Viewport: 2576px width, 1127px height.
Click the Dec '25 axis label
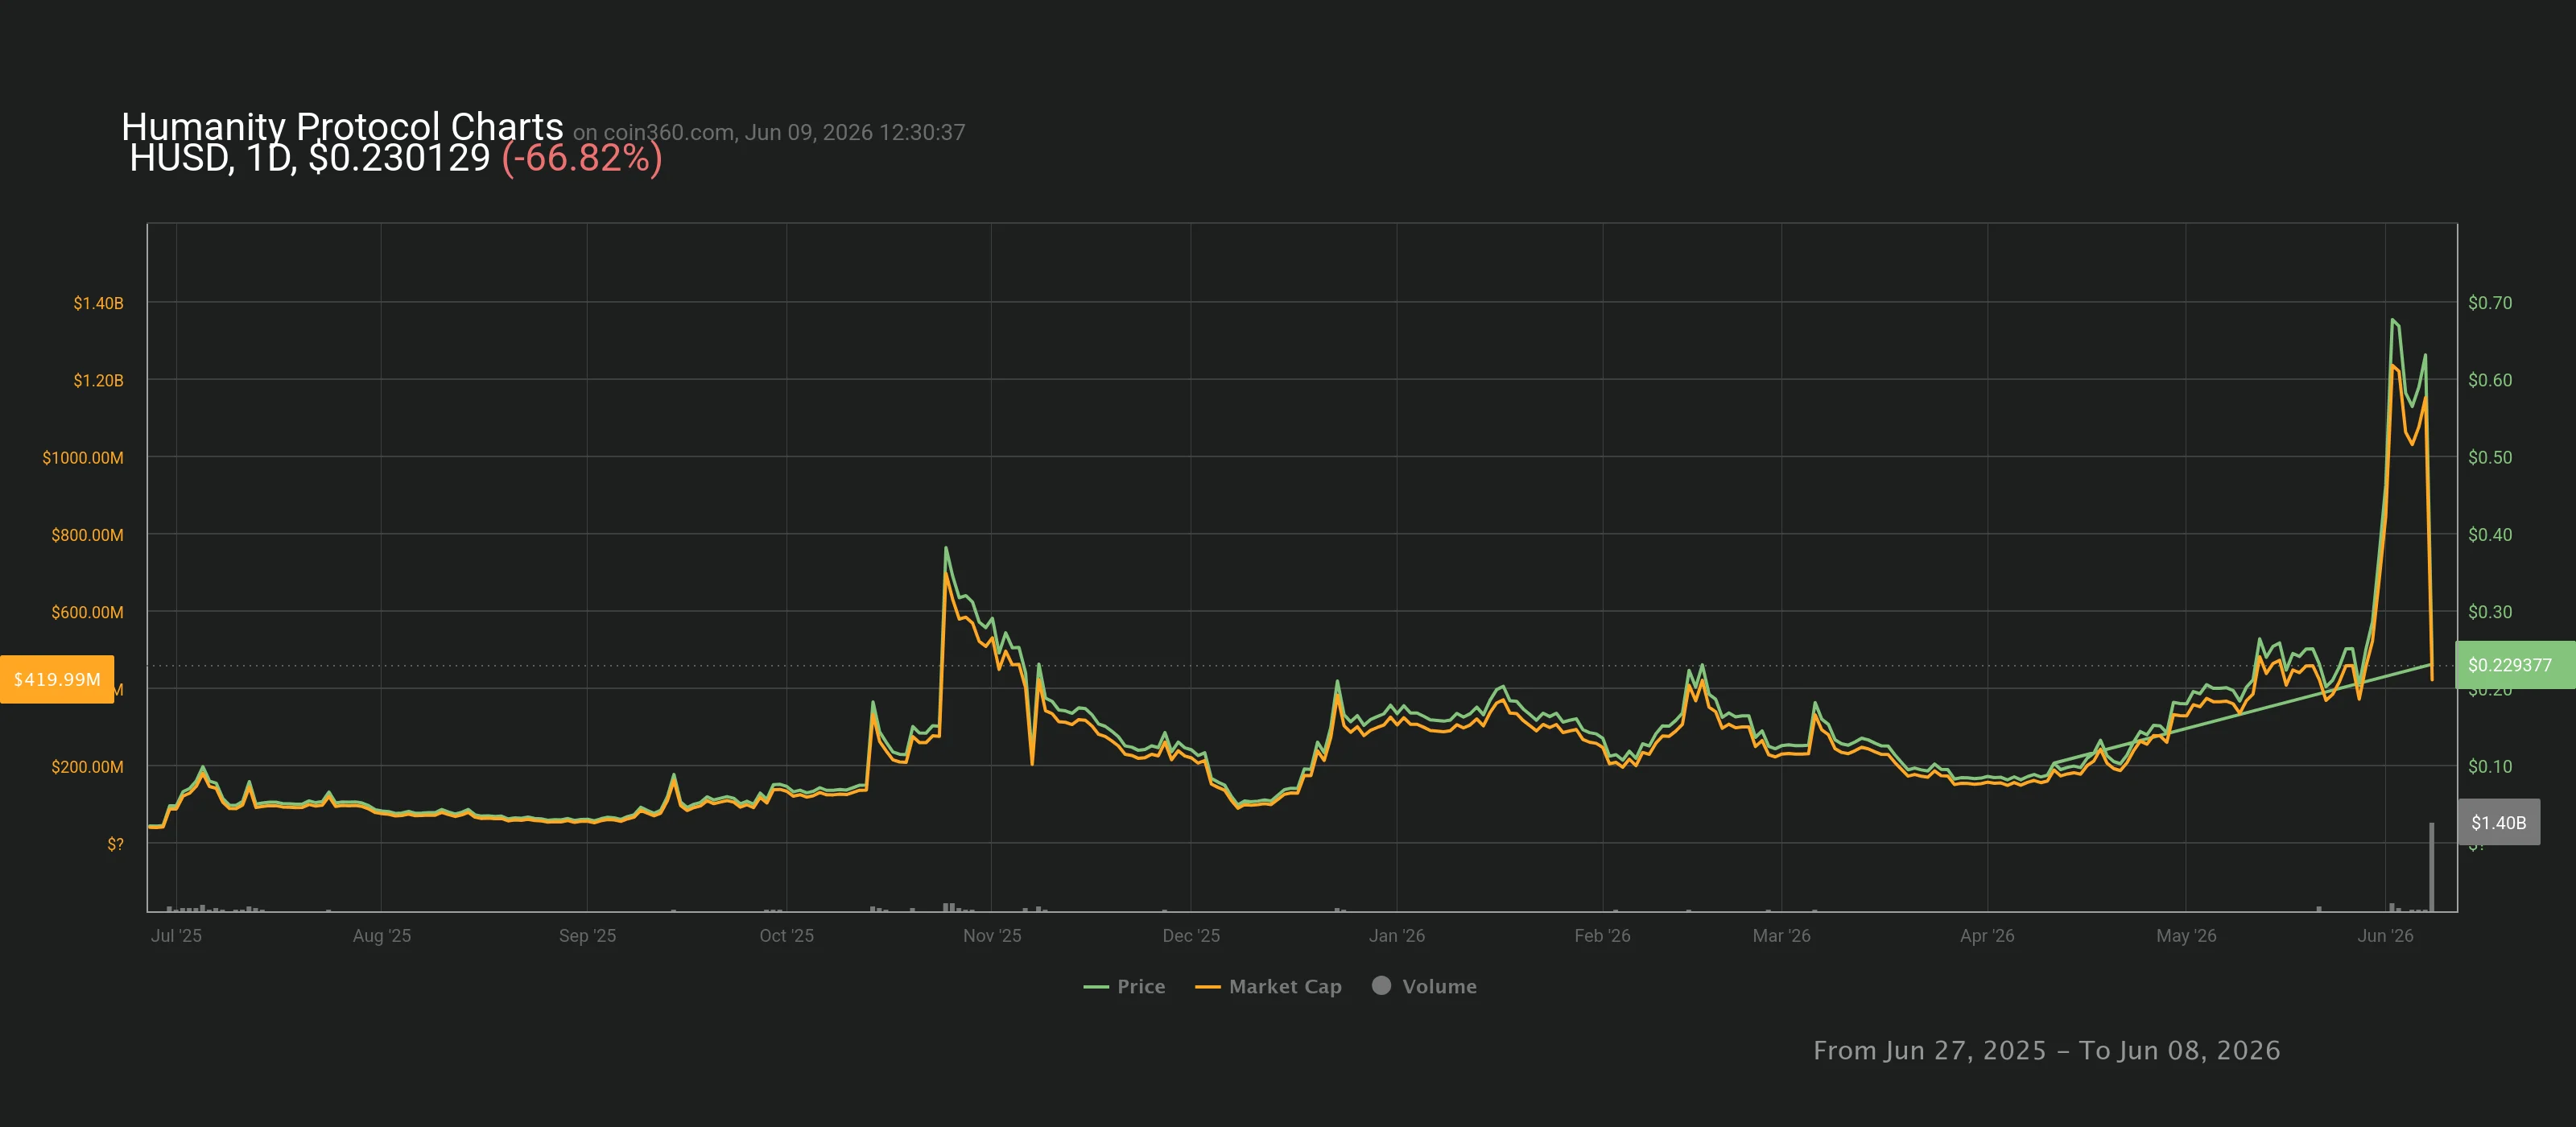coord(1191,935)
